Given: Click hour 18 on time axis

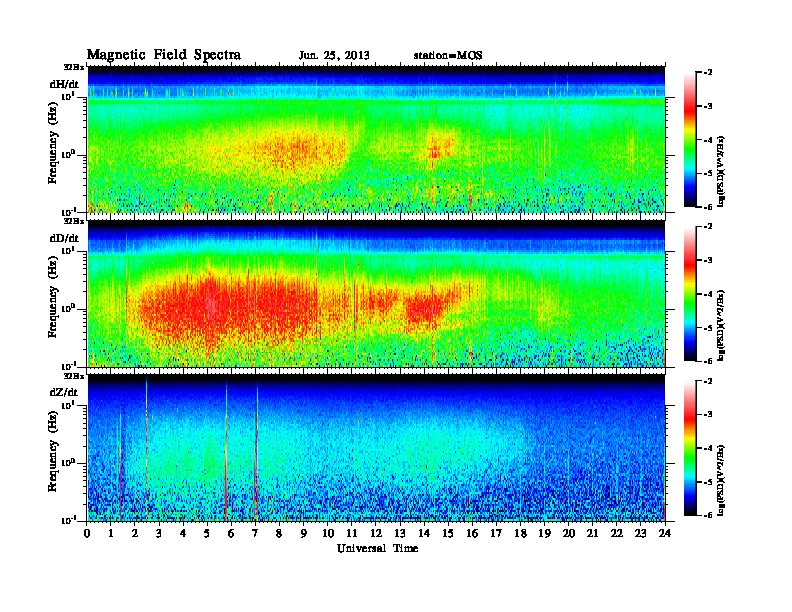Looking at the screenshot, I should coord(520,534).
